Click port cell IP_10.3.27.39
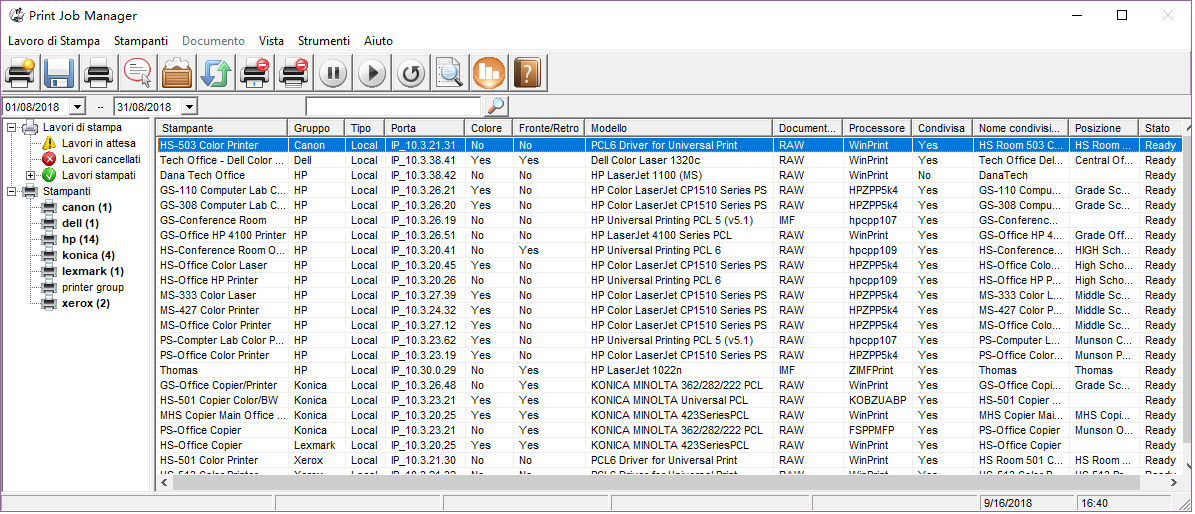 coord(424,295)
